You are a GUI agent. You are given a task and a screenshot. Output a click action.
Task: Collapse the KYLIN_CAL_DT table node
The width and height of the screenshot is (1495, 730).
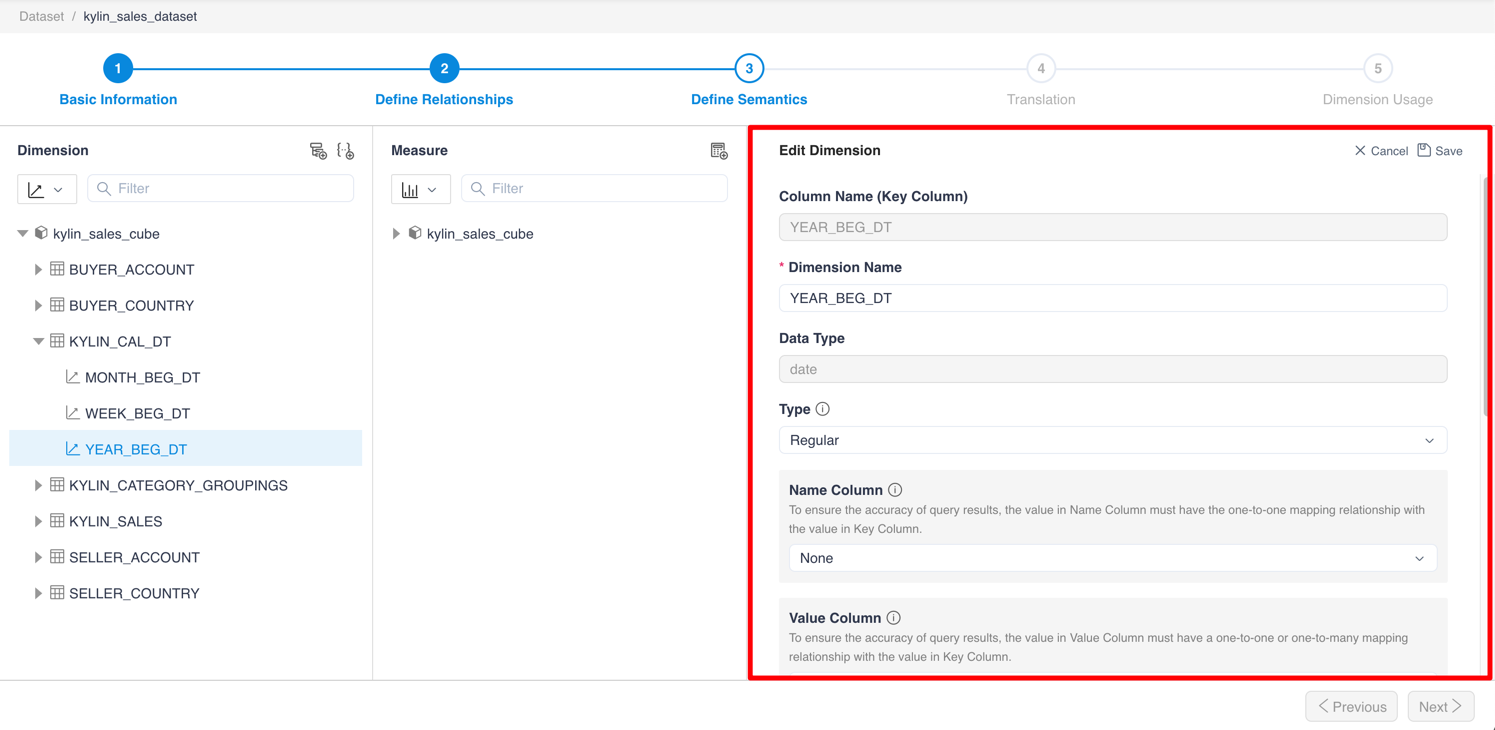[38, 342]
